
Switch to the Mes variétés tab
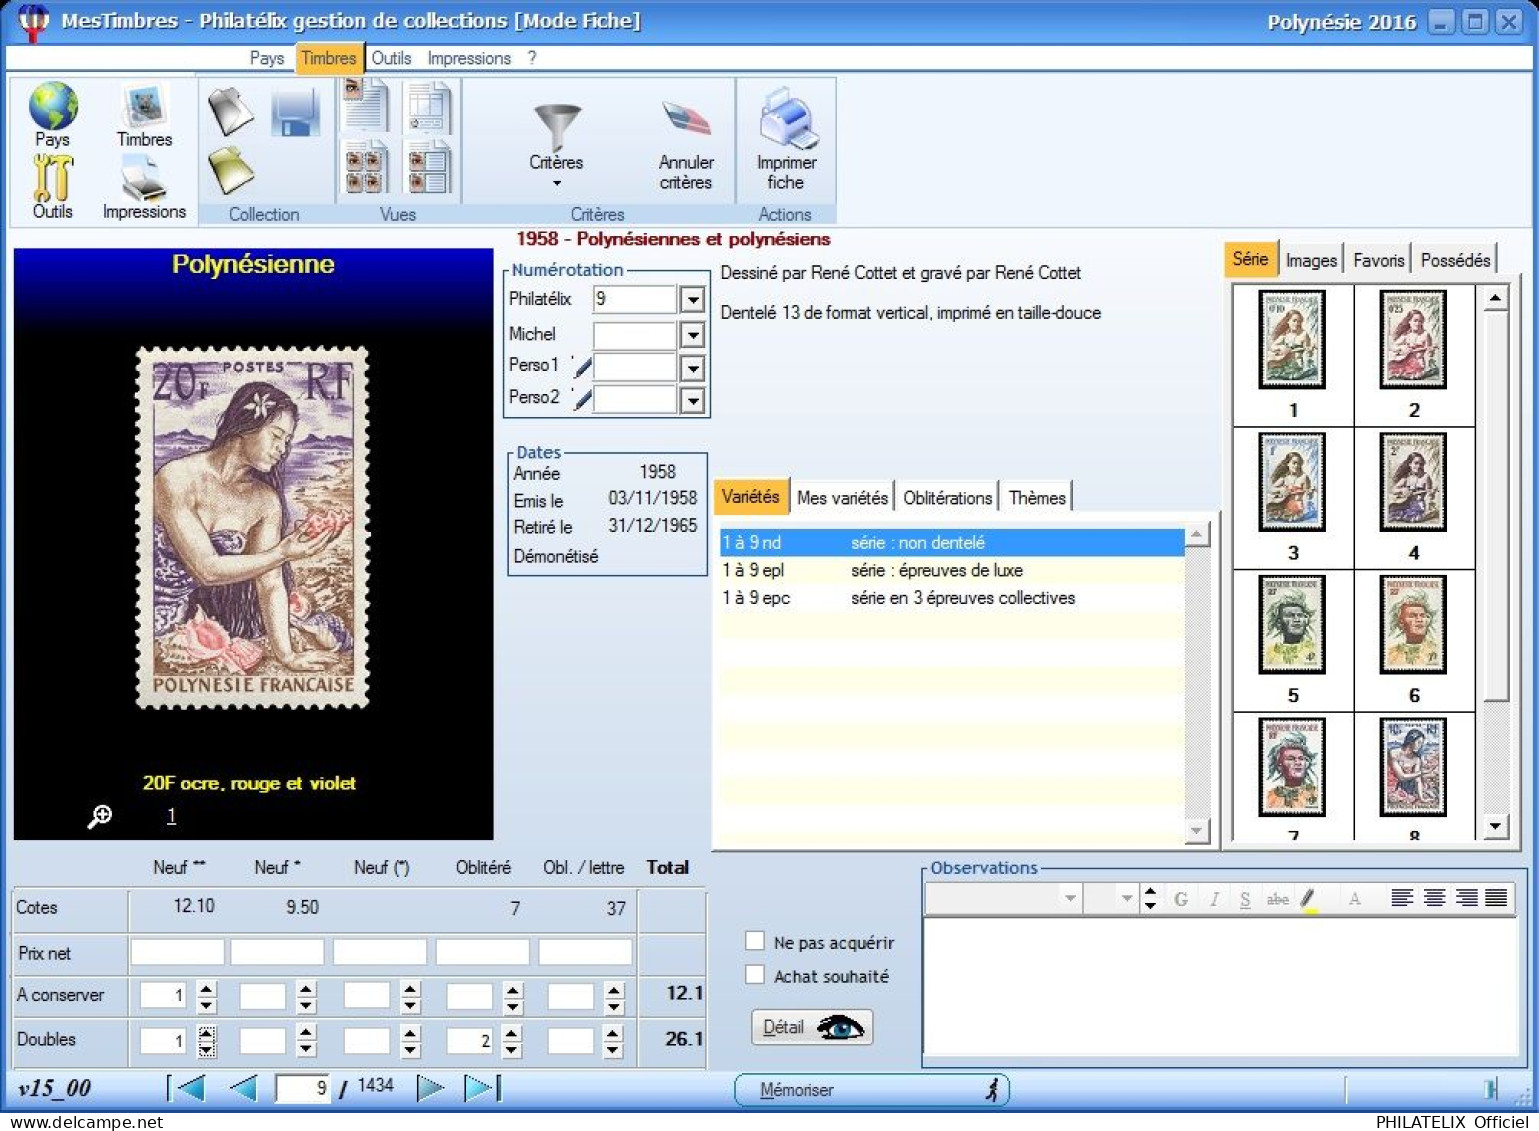coord(842,497)
